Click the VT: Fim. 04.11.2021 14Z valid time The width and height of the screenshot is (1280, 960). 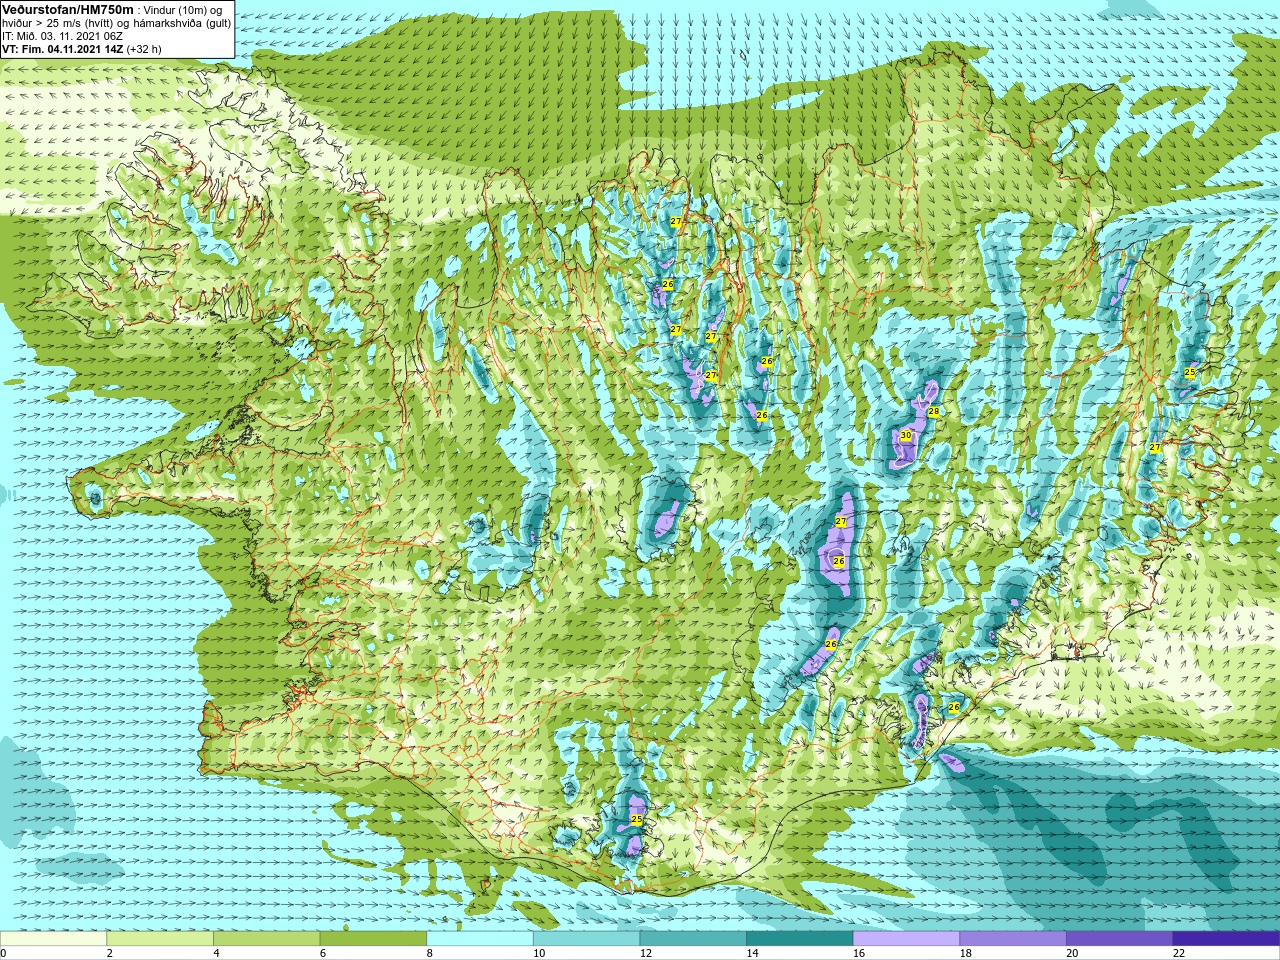[x=62, y=49]
